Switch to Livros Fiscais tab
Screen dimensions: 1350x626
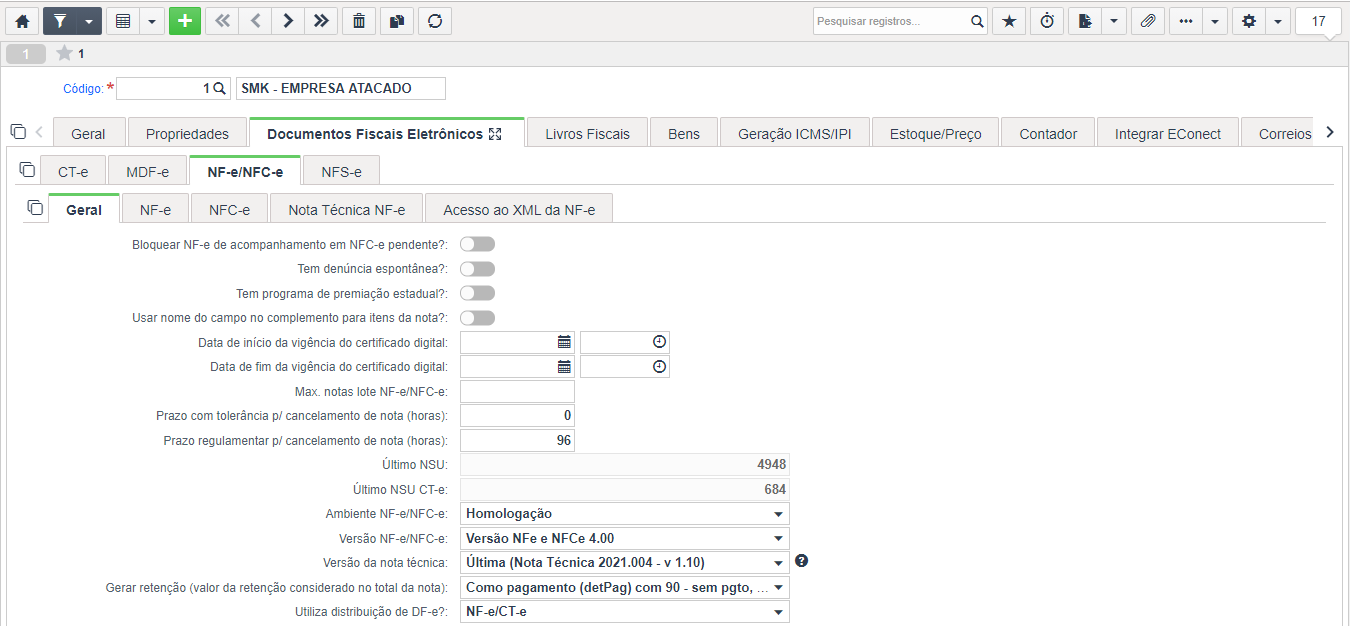point(587,133)
